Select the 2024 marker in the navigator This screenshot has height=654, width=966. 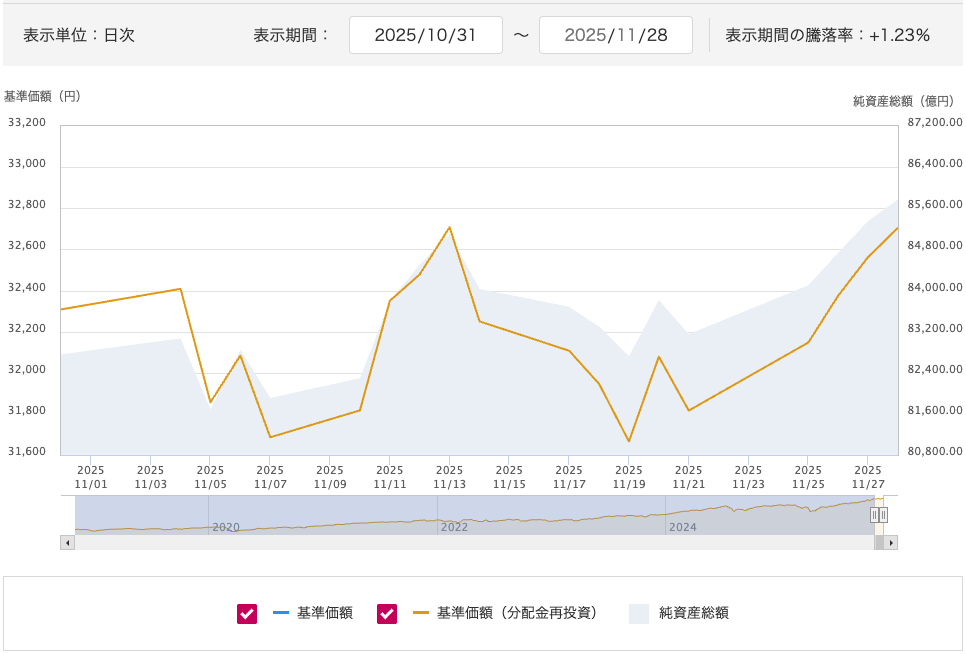click(x=682, y=526)
